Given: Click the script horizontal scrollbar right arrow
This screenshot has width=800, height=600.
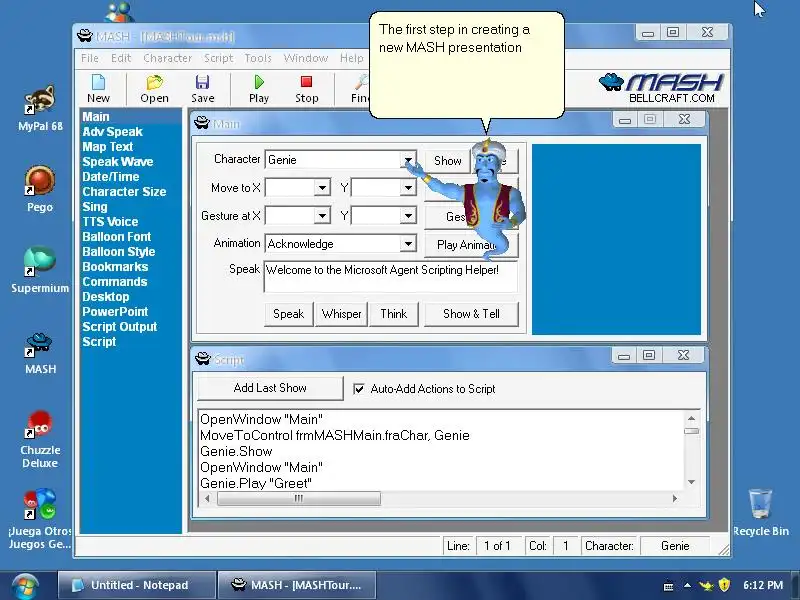Looking at the screenshot, I should [674, 498].
